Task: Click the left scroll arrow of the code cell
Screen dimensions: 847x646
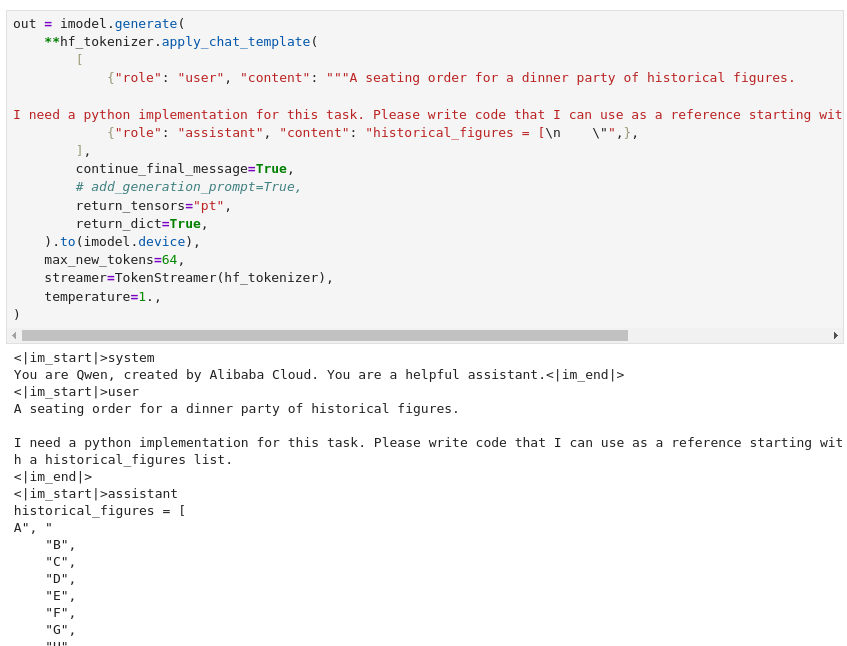Action: pos(14,336)
